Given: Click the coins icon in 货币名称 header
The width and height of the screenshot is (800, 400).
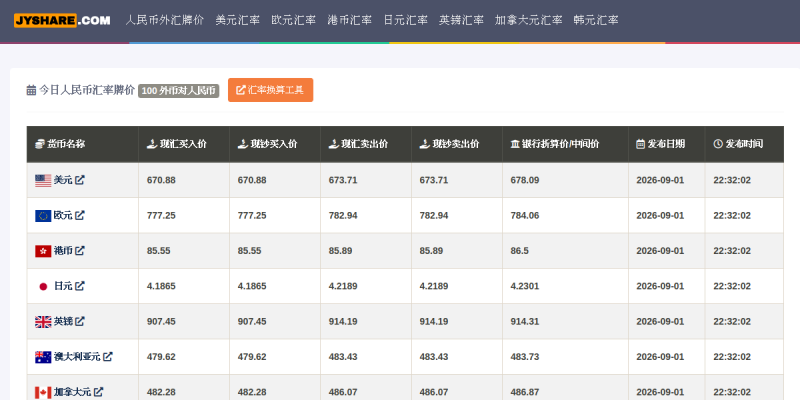Looking at the screenshot, I should (40, 144).
